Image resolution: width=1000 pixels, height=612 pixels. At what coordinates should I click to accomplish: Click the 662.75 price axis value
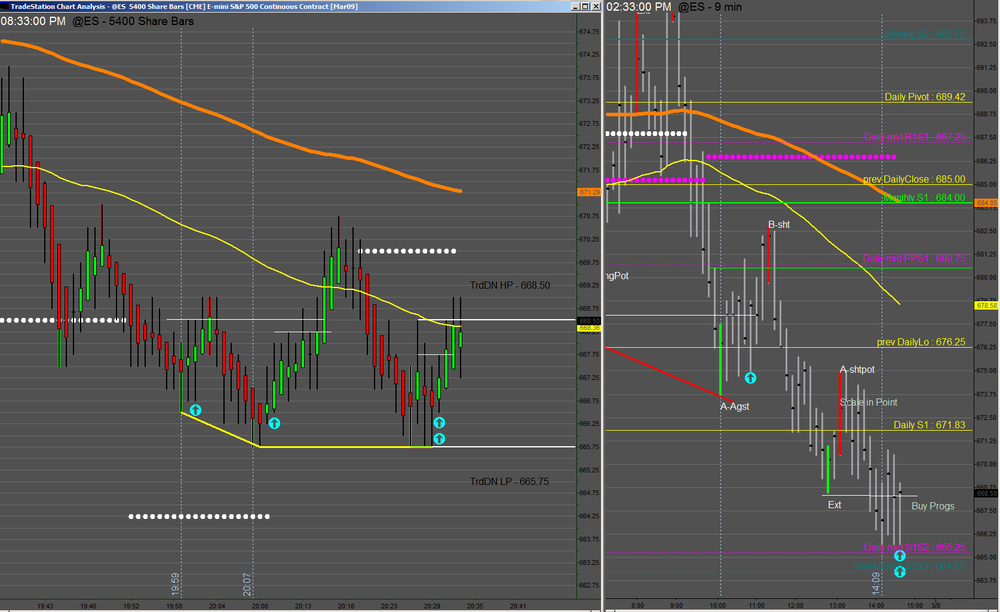click(x=589, y=585)
